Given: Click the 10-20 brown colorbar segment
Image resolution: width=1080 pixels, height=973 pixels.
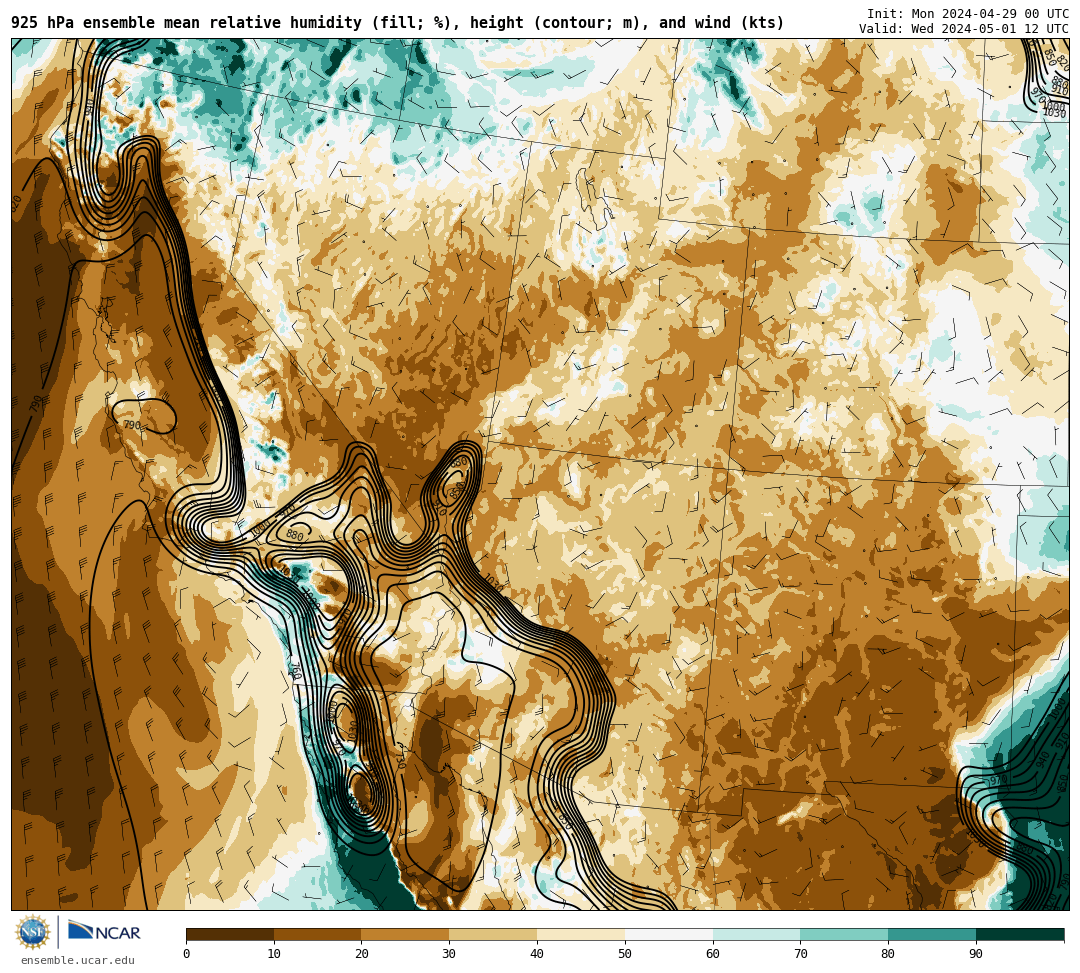Looking at the screenshot, I should click(318, 934).
